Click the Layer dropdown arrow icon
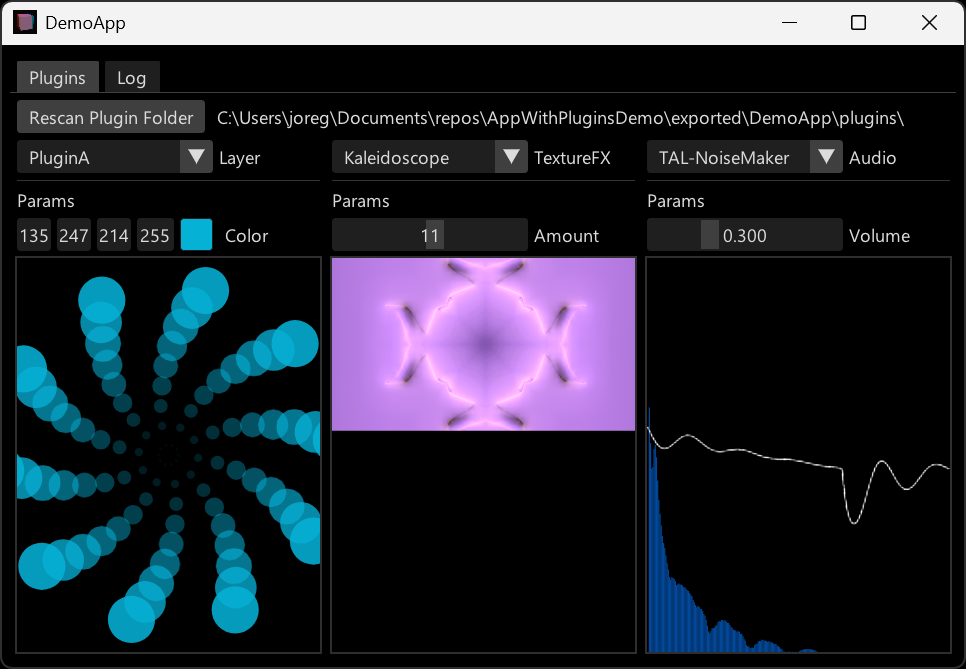This screenshot has height=669, width=966. pos(196,157)
